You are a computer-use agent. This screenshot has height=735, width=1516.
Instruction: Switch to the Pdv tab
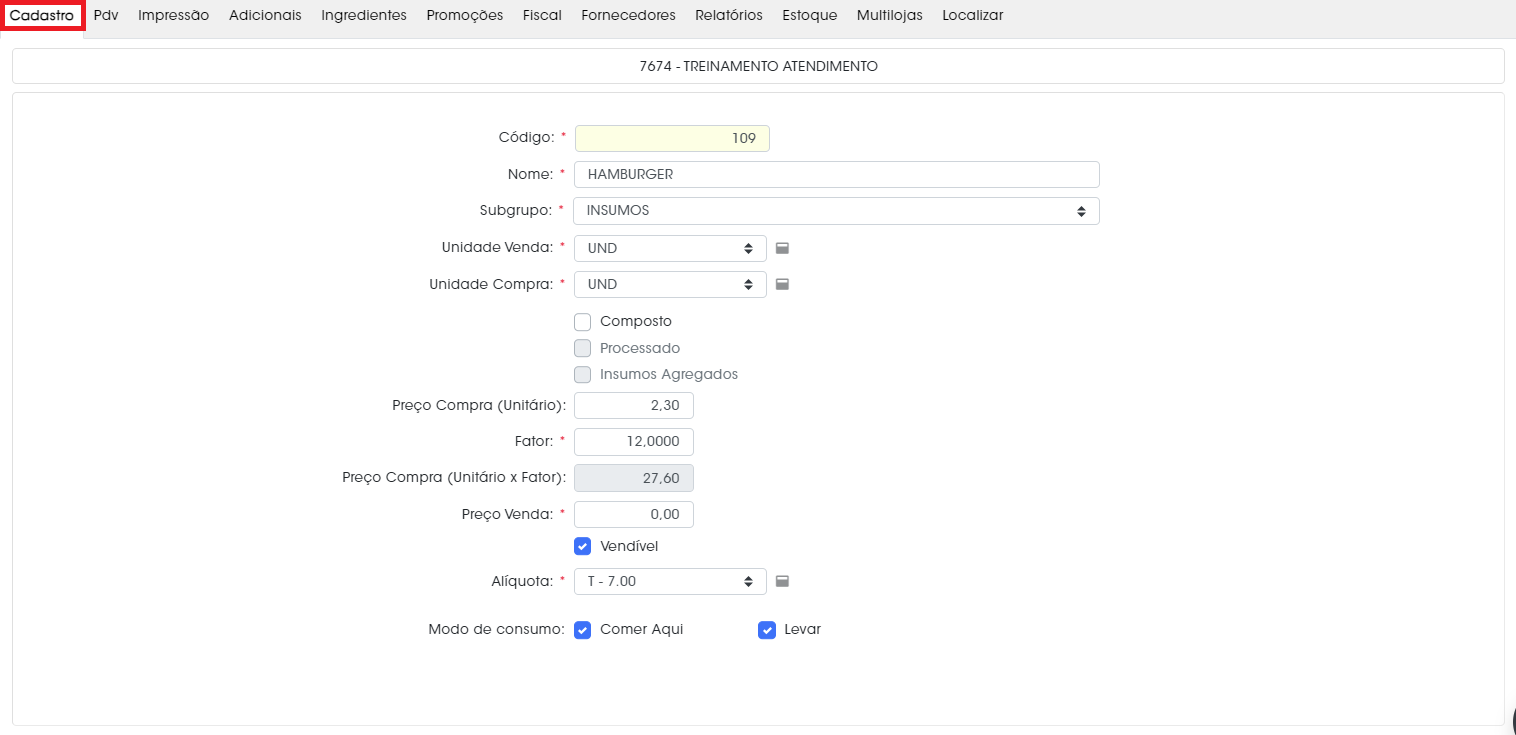coord(106,15)
